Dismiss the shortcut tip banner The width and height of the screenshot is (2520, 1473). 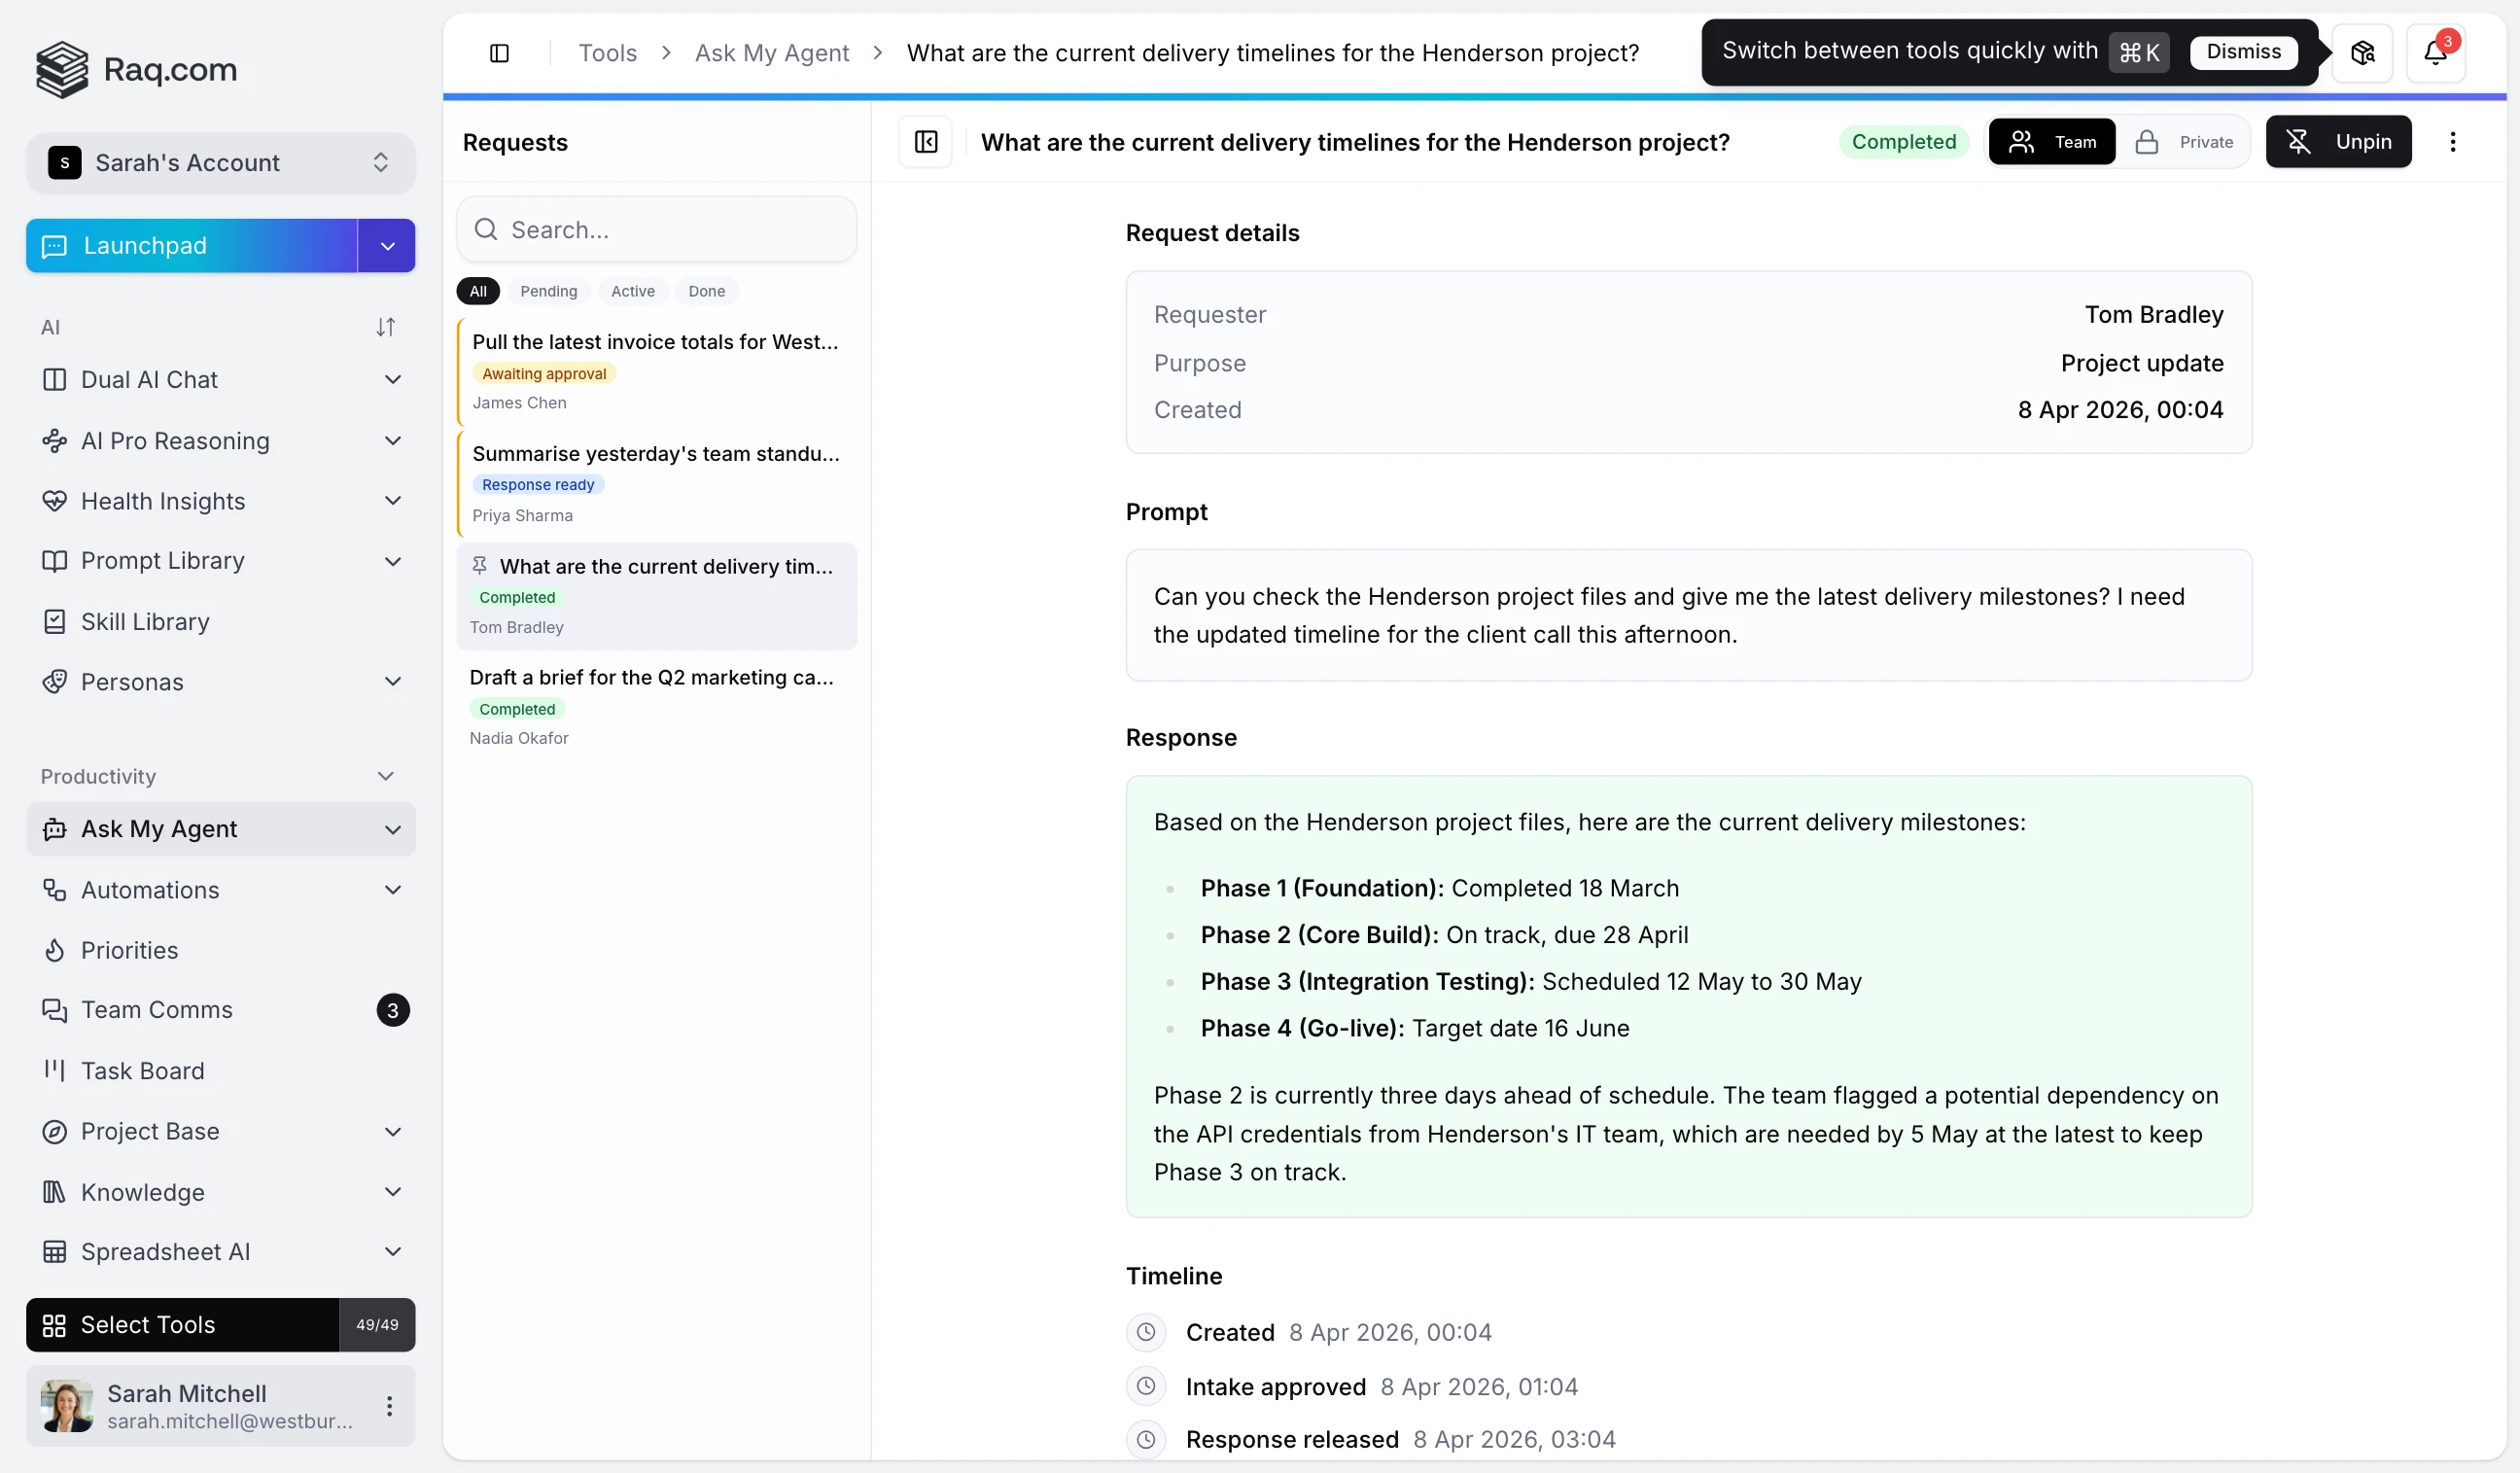2243,52
